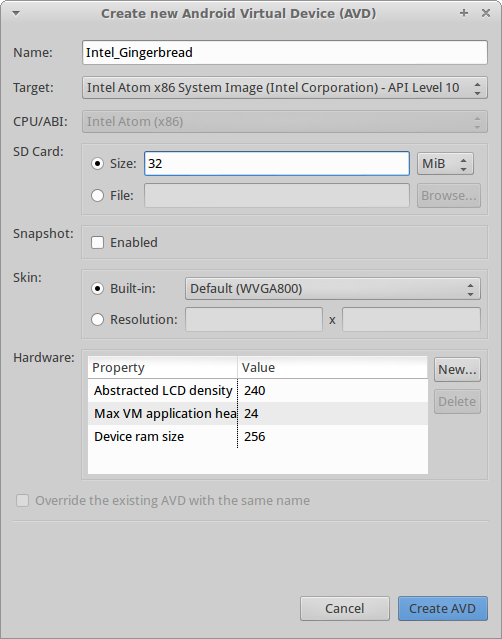Select the Device ram size row
502x639 pixels.
coord(258,436)
